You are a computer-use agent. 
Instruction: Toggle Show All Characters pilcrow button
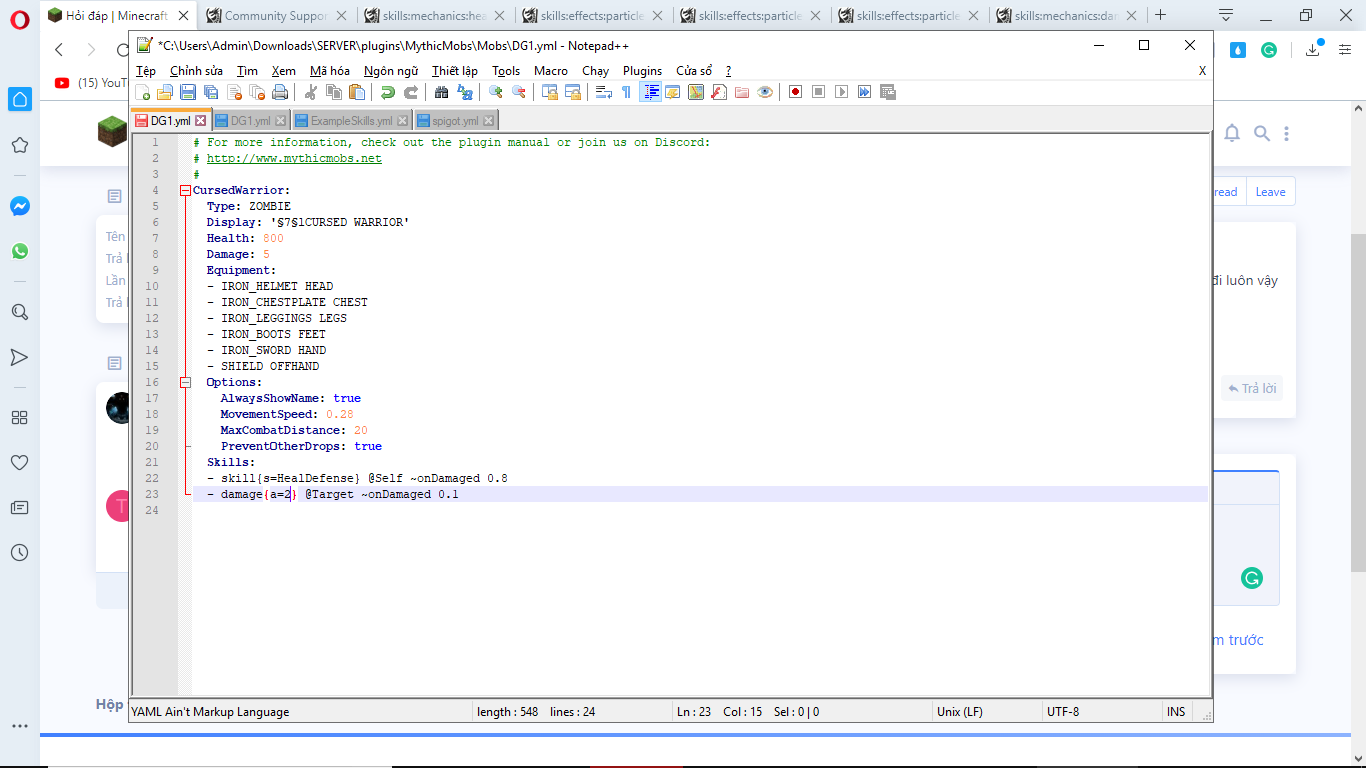coord(626,92)
